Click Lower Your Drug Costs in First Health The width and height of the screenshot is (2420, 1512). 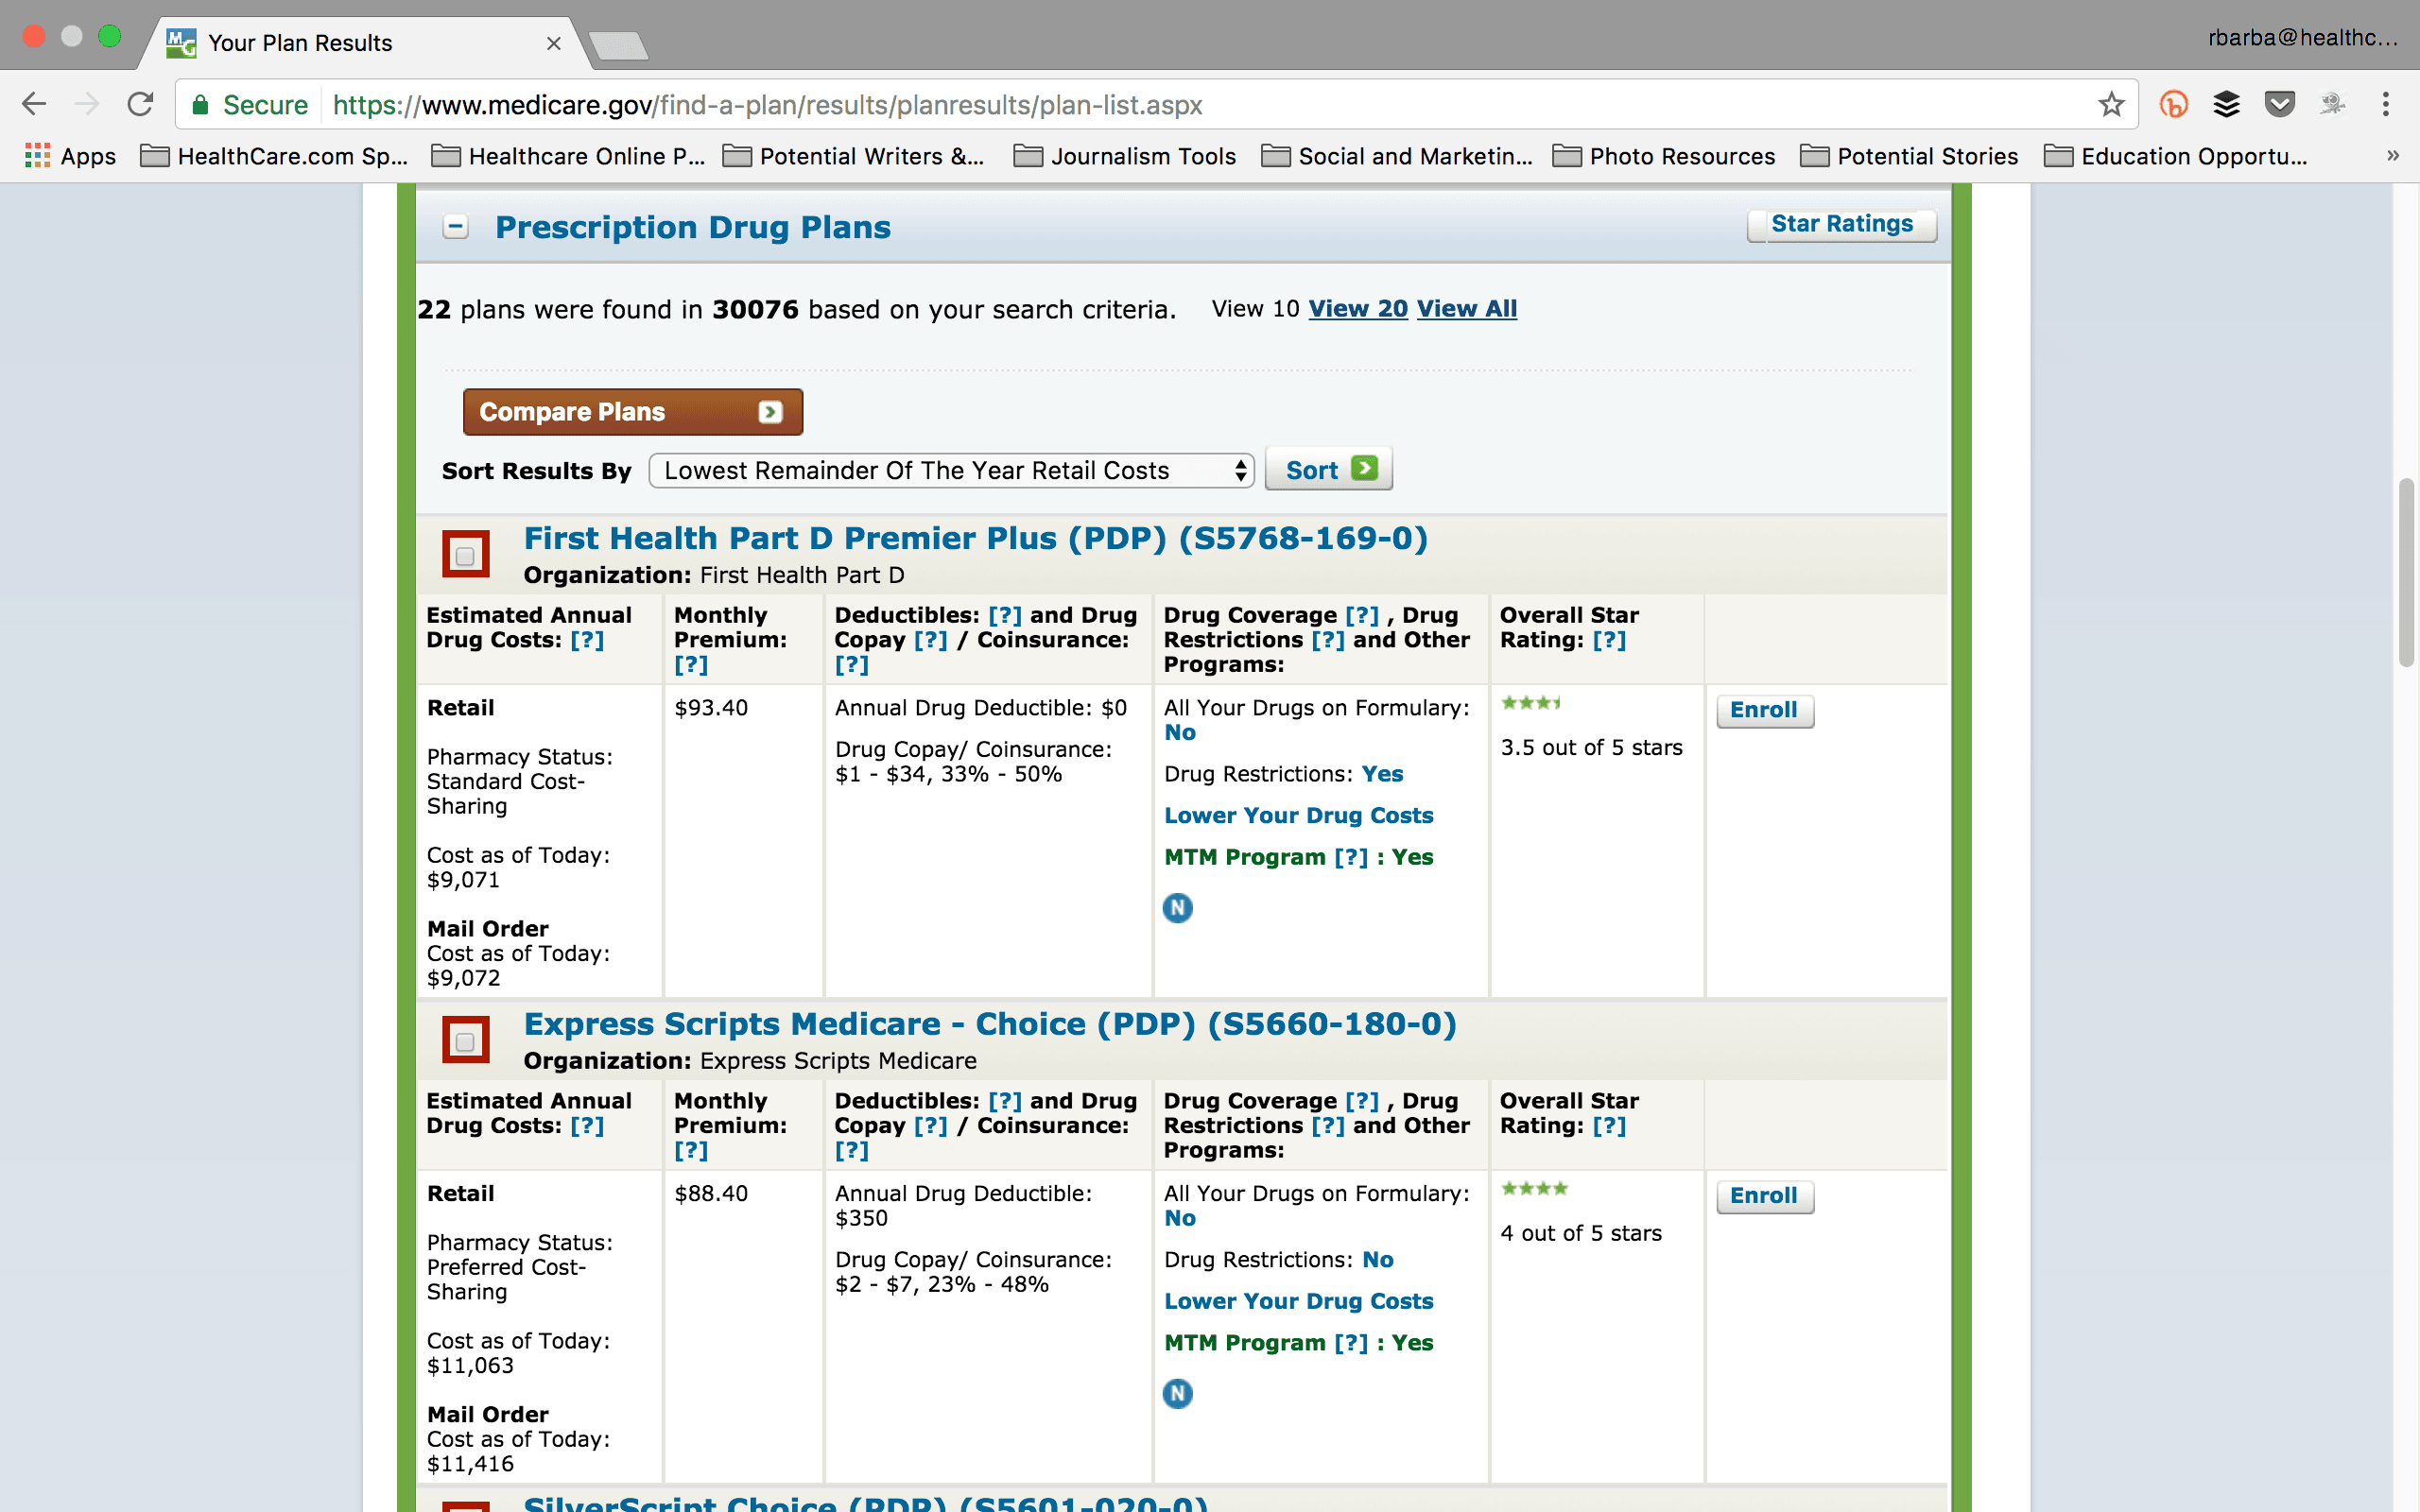[x=1298, y=815]
